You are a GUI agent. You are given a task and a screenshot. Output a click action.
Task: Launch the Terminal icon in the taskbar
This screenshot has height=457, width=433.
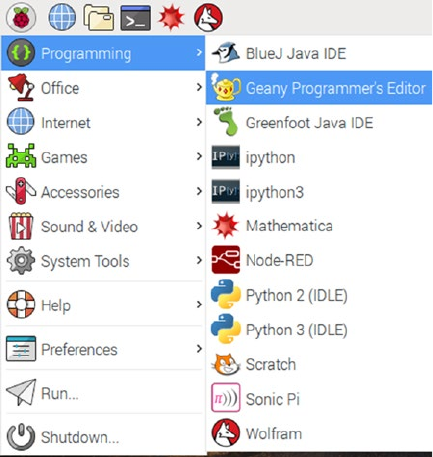coord(135,18)
